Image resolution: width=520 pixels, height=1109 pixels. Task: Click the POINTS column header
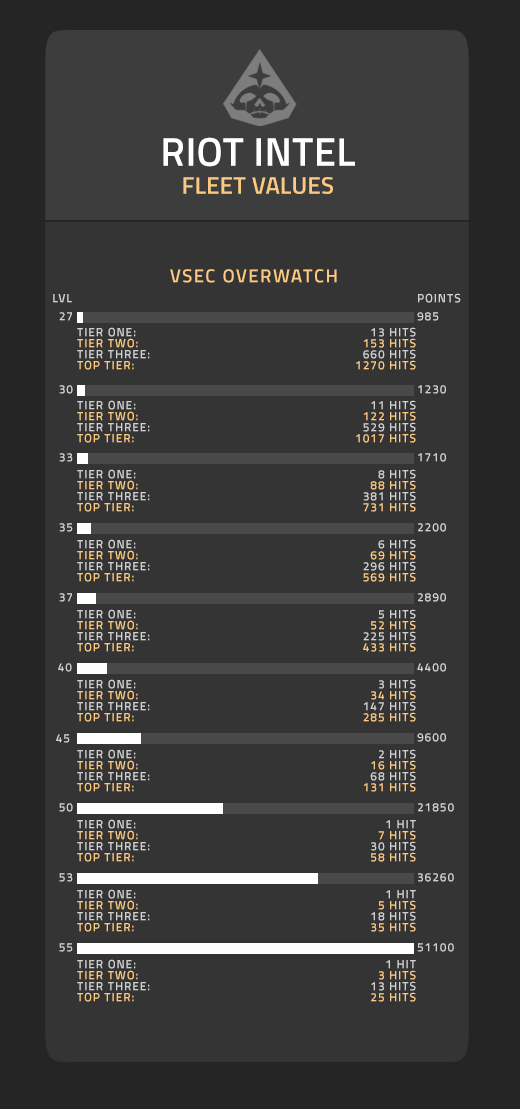pyautogui.click(x=439, y=298)
